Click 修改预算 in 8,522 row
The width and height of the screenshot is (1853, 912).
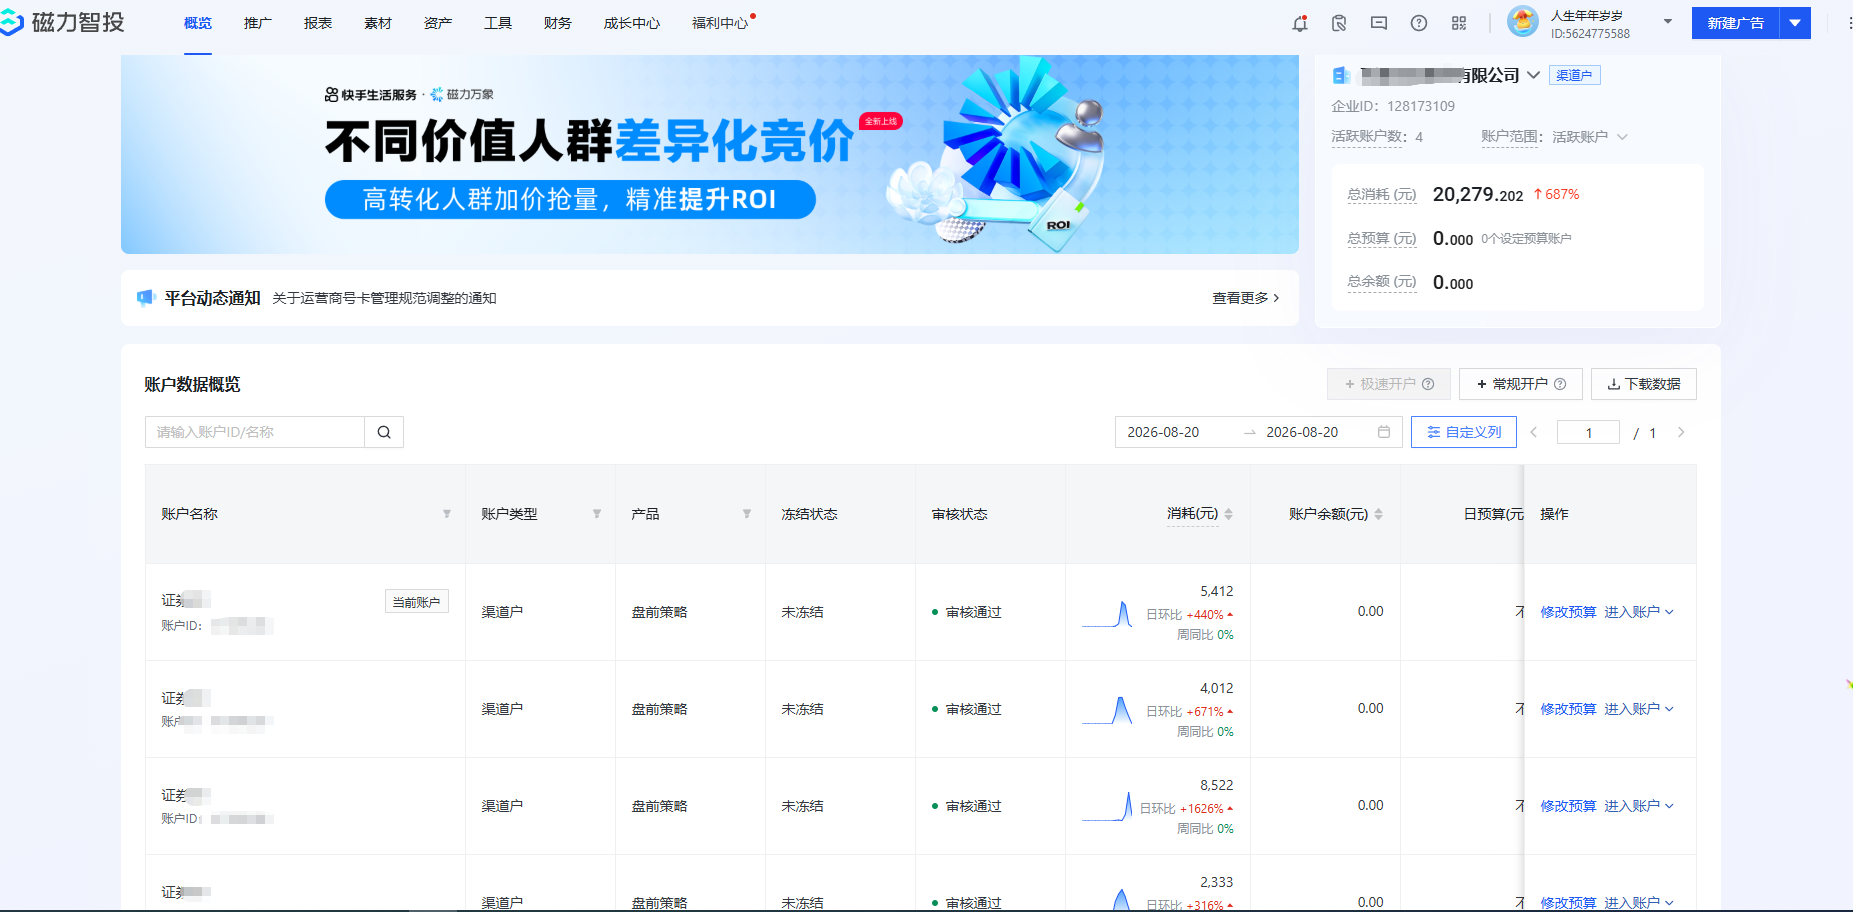coord(1568,806)
